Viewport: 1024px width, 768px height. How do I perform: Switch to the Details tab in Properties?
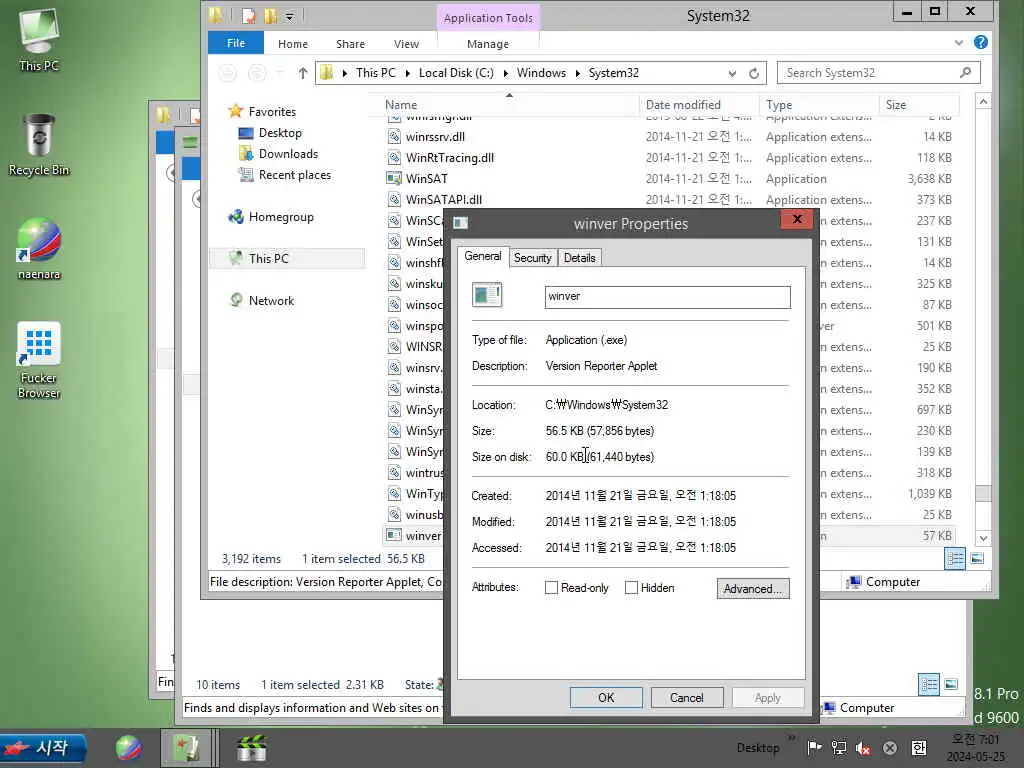tap(579, 258)
